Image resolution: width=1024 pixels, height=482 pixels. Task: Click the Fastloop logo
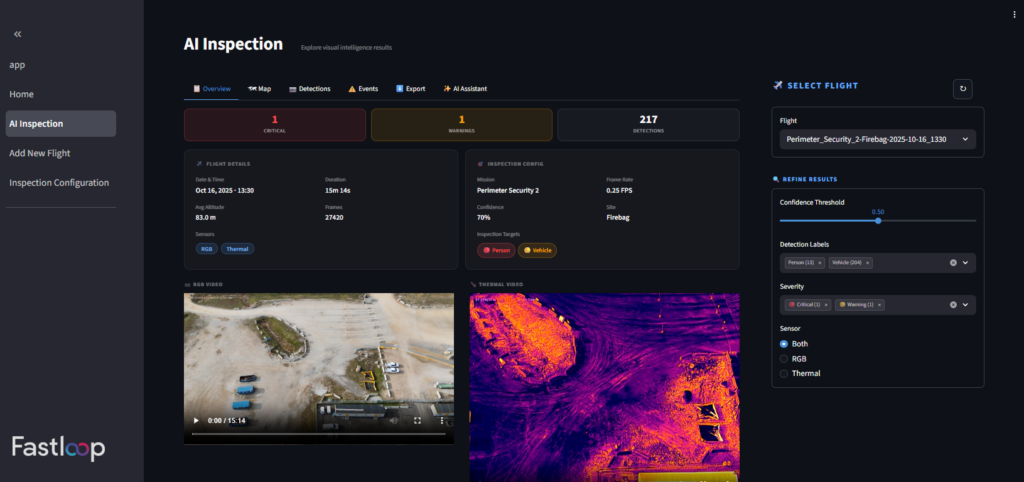click(58, 447)
